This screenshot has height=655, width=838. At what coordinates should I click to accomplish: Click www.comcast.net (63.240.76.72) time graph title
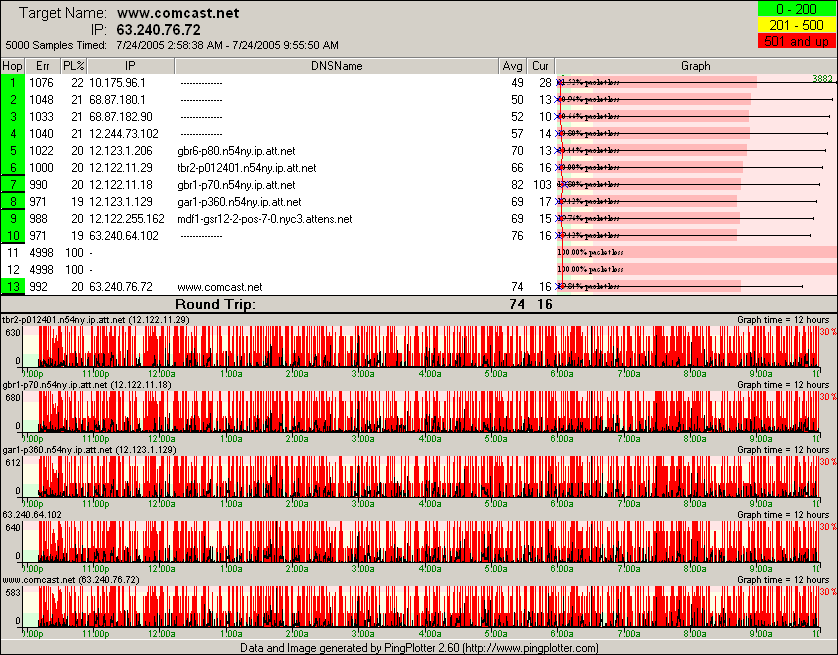[x=71, y=580]
